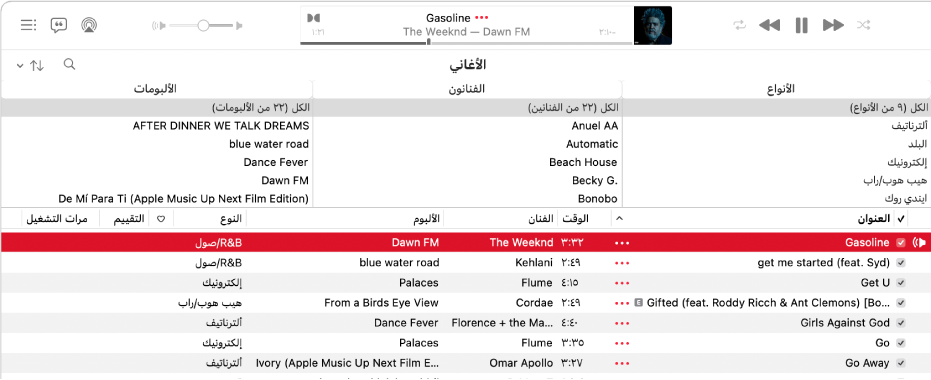Open the AirPlay output icon
The height and width of the screenshot is (380, 931).
(89, 25)
